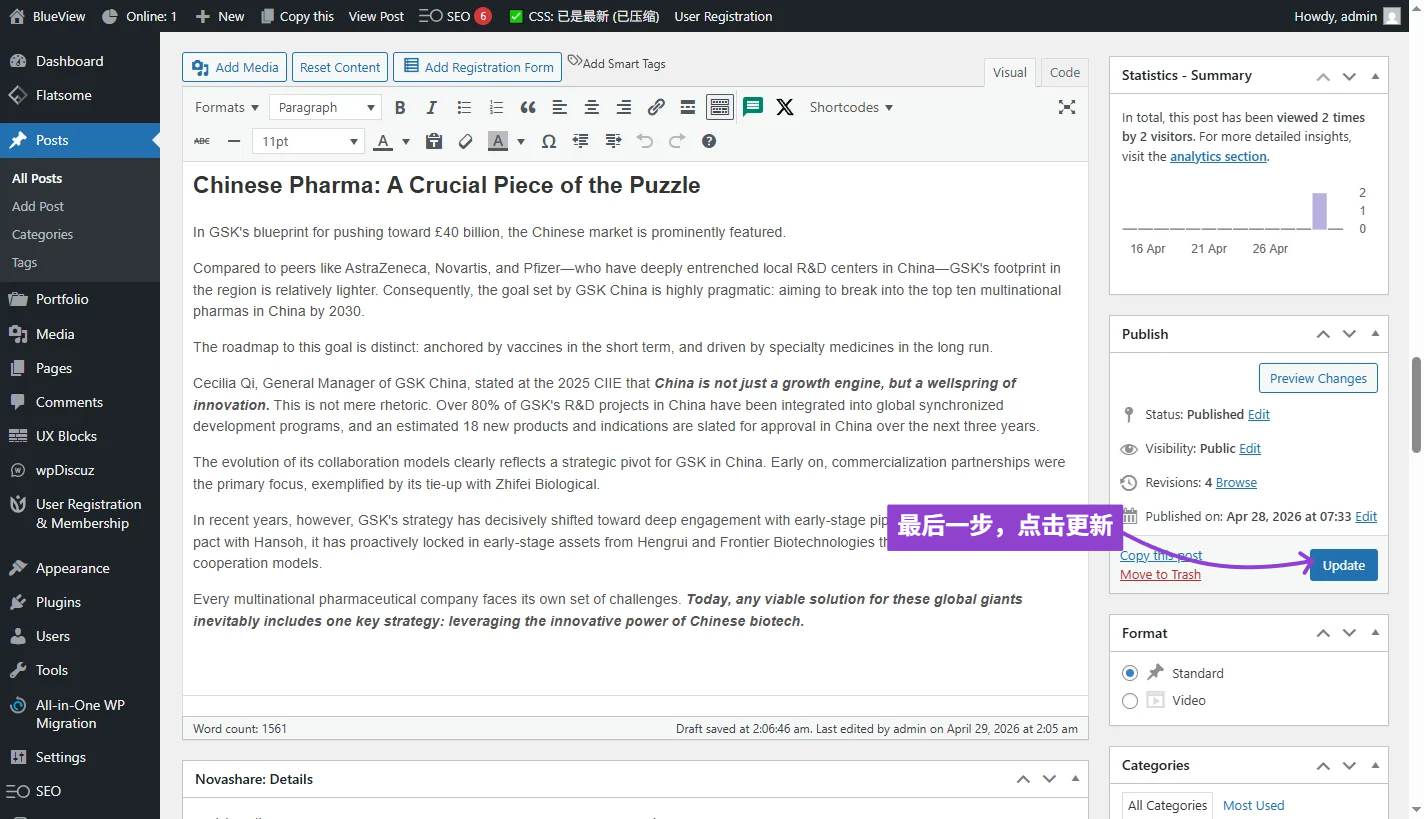Screen dimensions: 1424x819
Task: Open the analytics section link
Action: pyautogui.click(x=1218, y=156)
